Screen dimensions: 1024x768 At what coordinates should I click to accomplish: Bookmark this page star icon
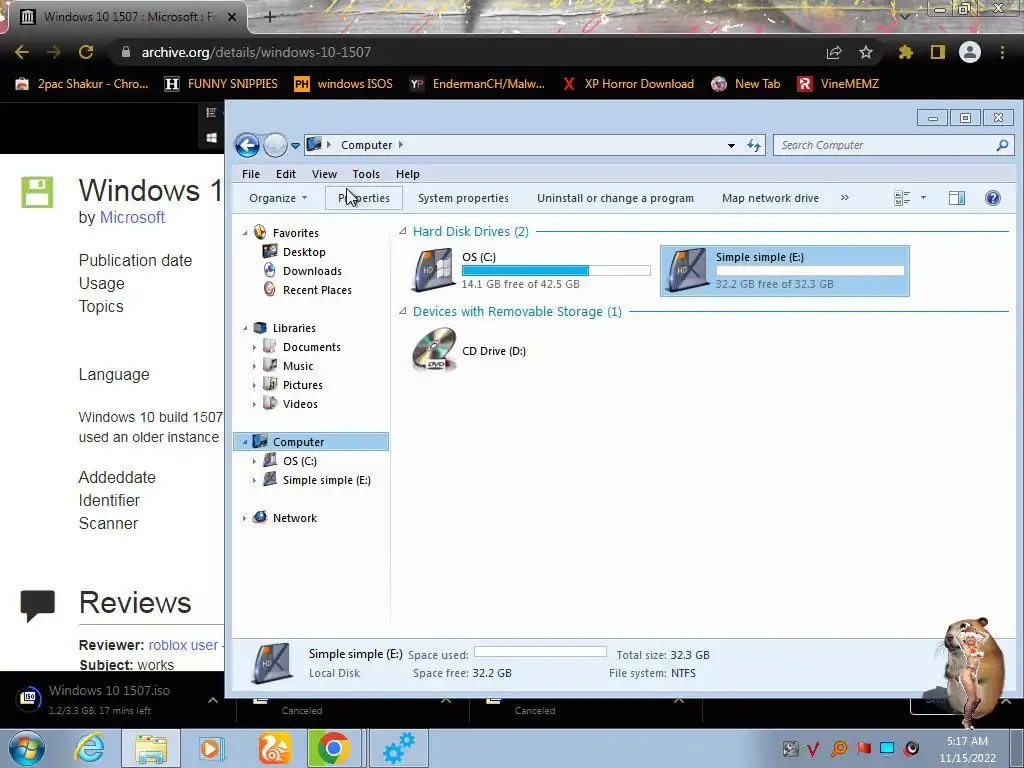[866, 52]
